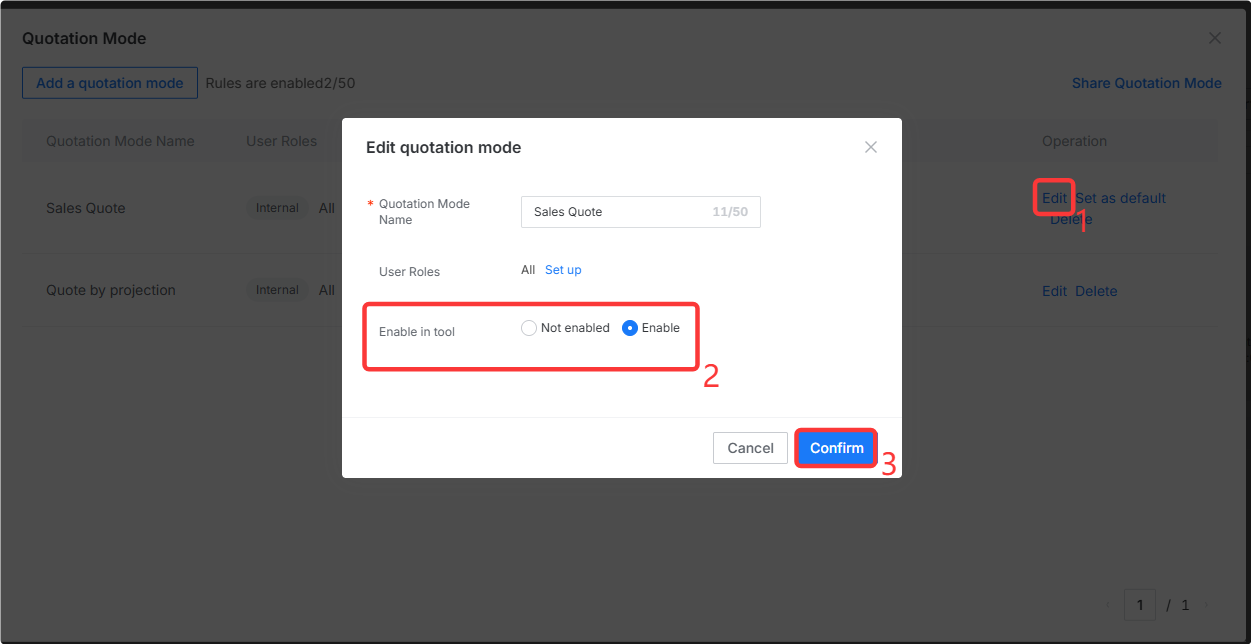Delete the Sales Quote mode
Viewport: 1251px width, 644px height.
(x=1071, y=219)
